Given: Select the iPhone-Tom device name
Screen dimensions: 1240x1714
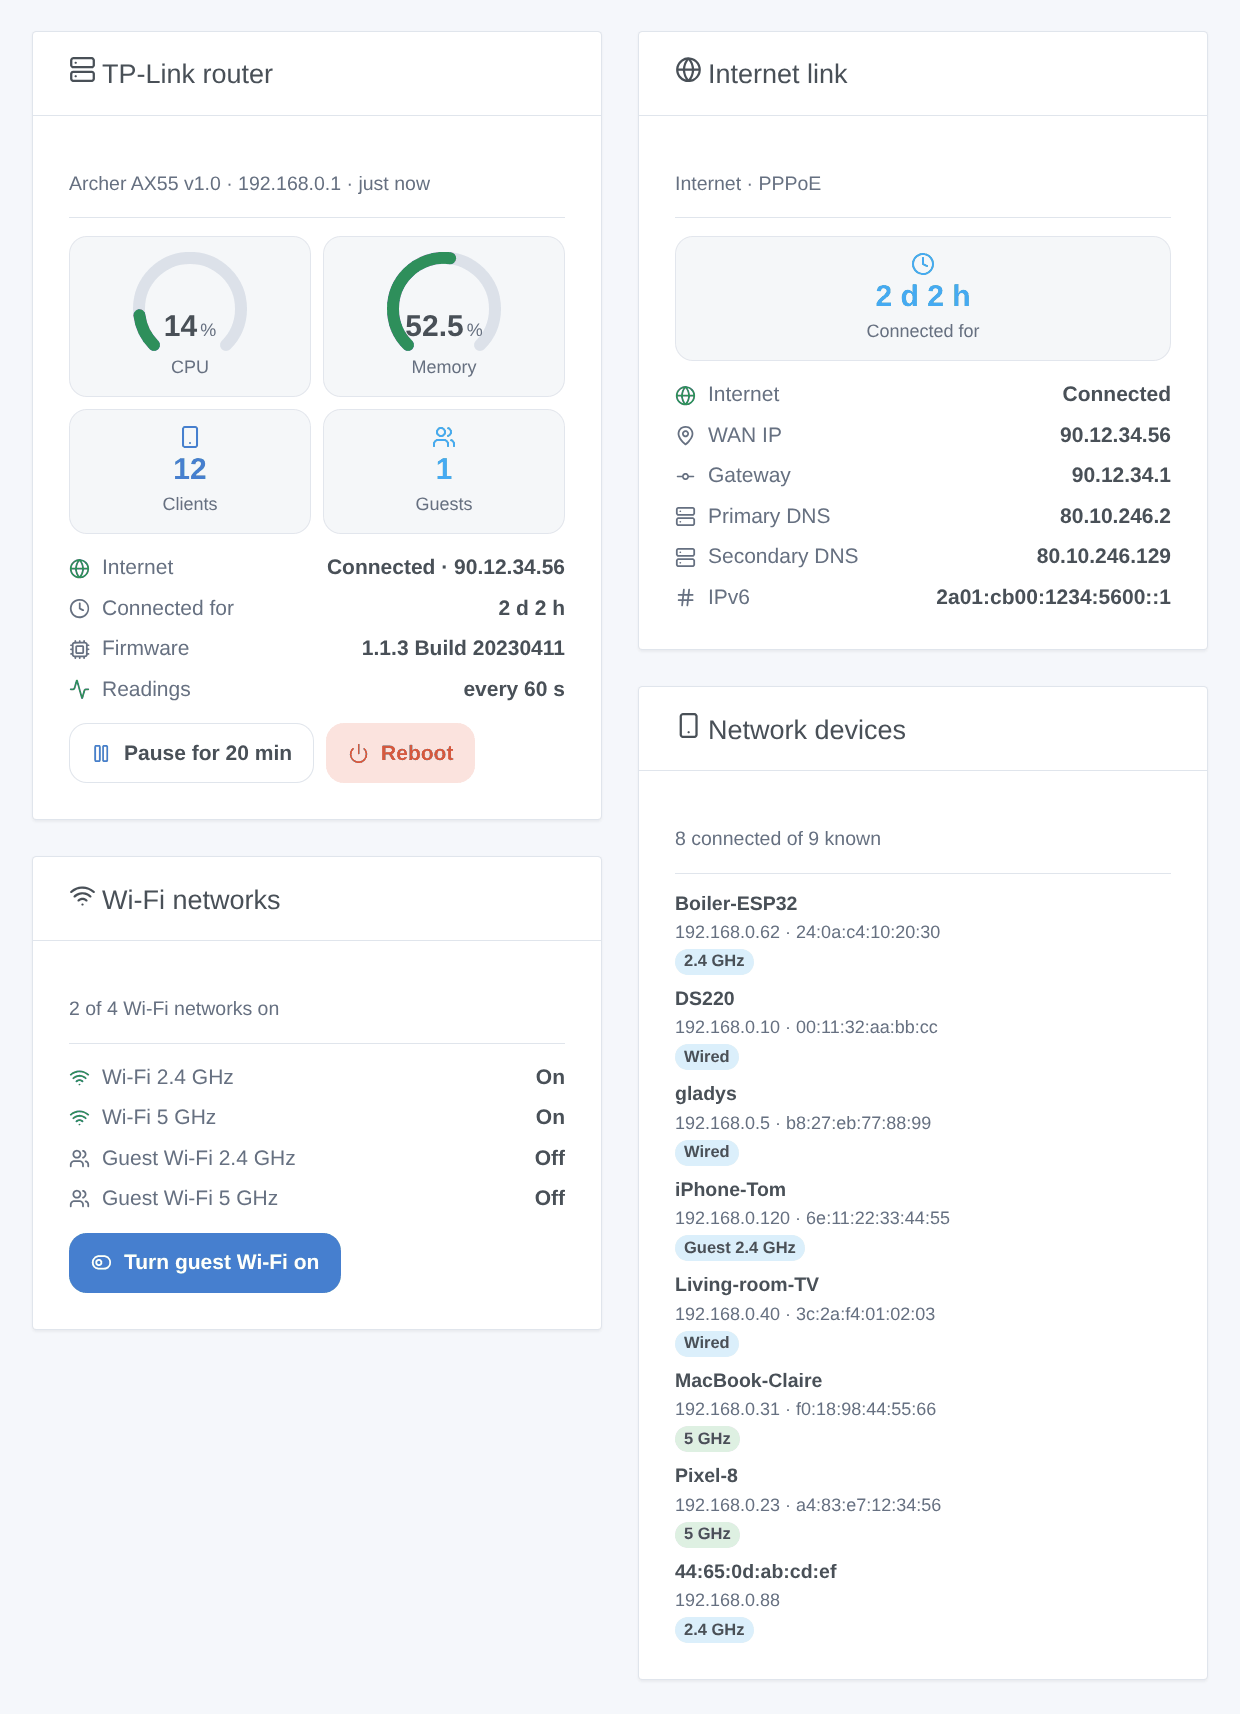Looking at the screenshot, I should [x=730, y=1189].
